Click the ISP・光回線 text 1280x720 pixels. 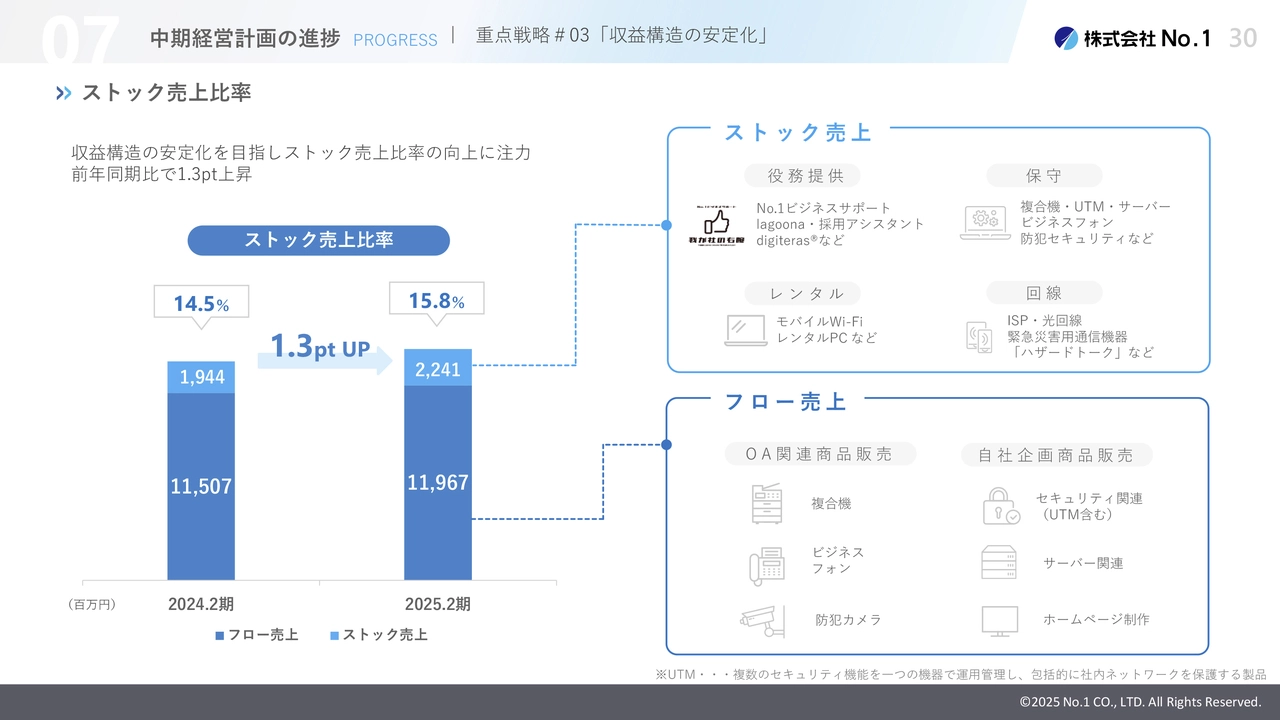tap(1044, 320)
